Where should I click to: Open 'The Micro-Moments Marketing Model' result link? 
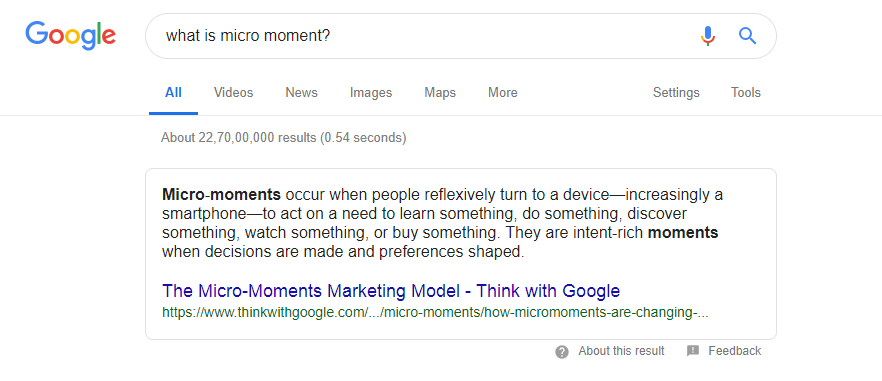point(391,291)
